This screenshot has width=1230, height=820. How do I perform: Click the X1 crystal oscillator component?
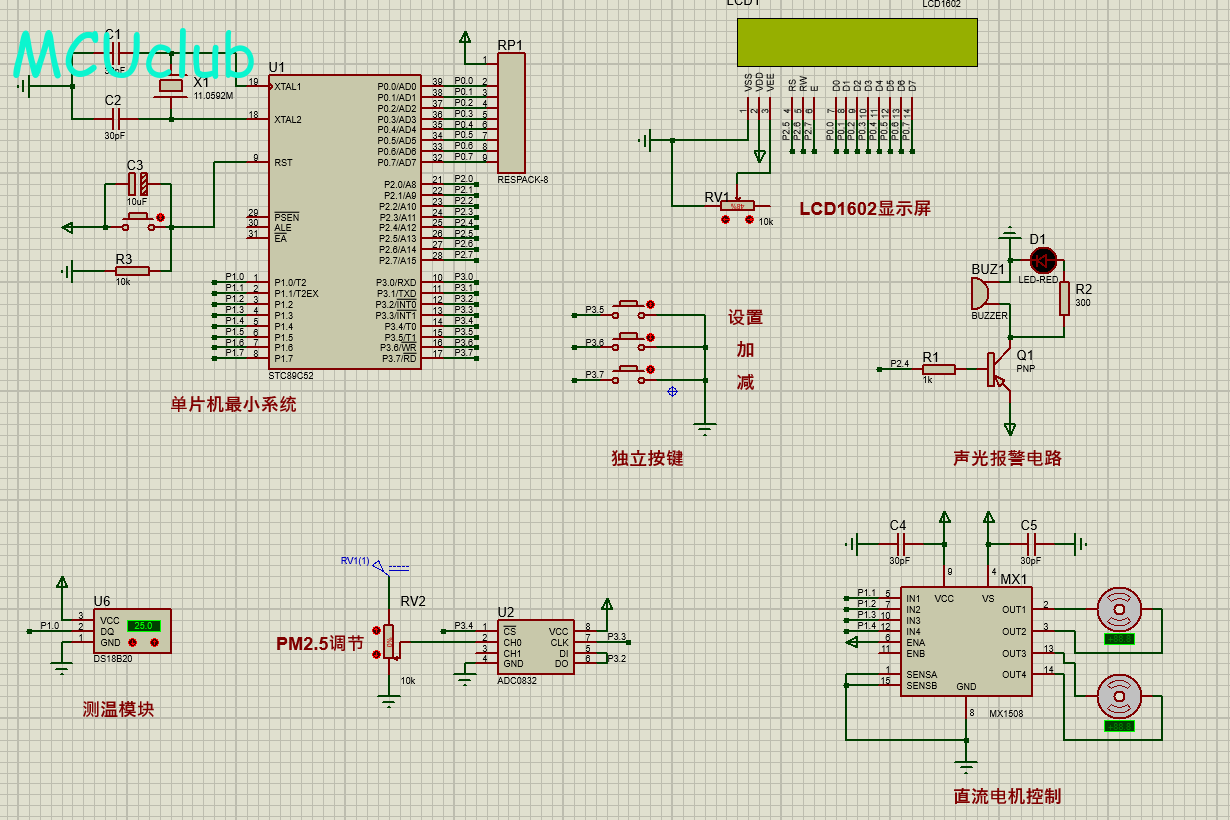click(x=171, y=86)
